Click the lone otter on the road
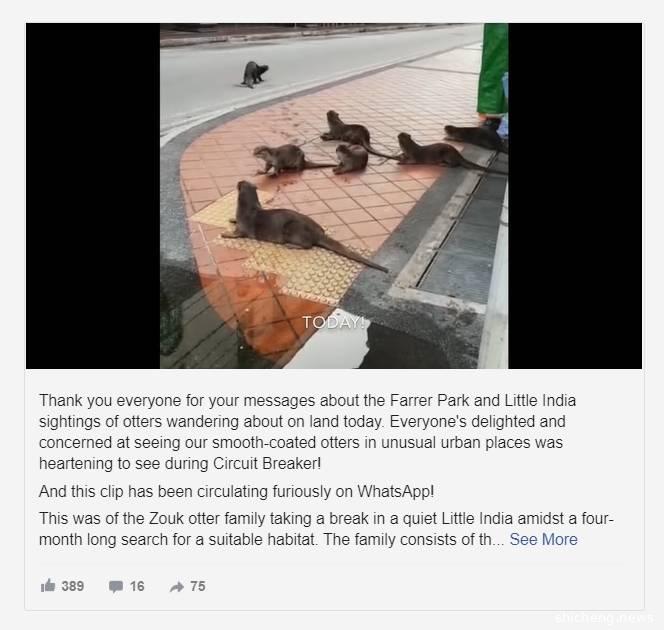 coord(254,74)
